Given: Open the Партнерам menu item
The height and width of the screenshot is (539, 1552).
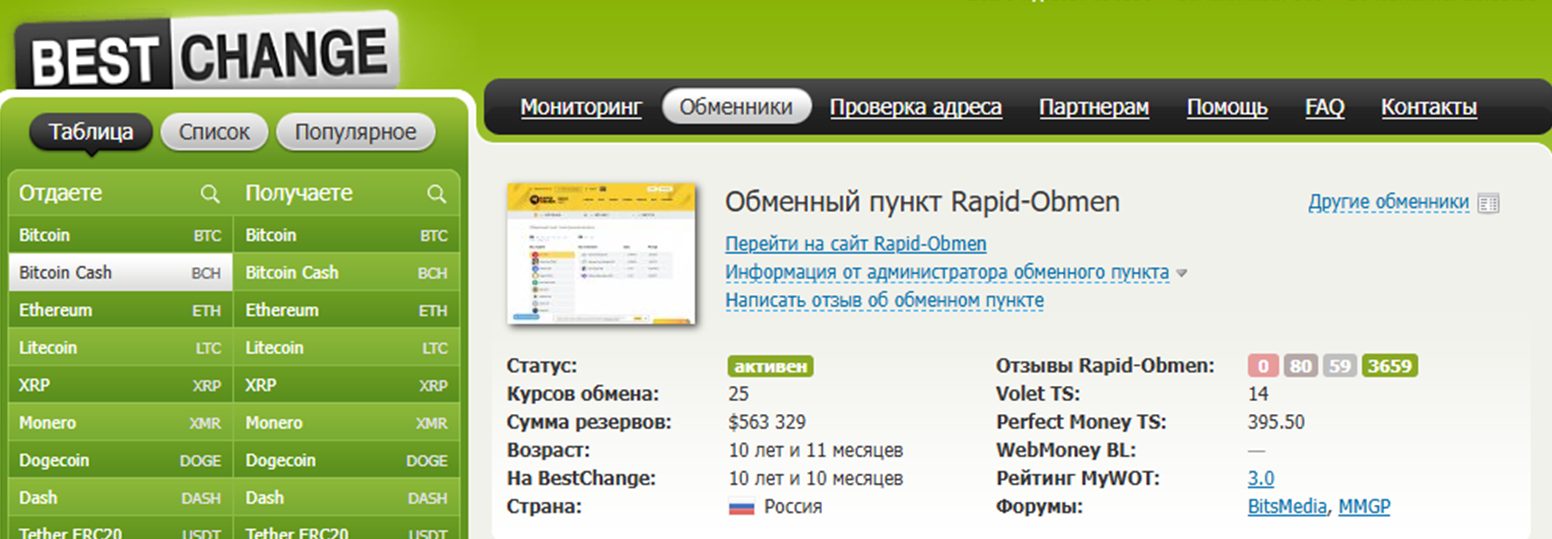Looking at the screenshot, I should click(1094, 107).
